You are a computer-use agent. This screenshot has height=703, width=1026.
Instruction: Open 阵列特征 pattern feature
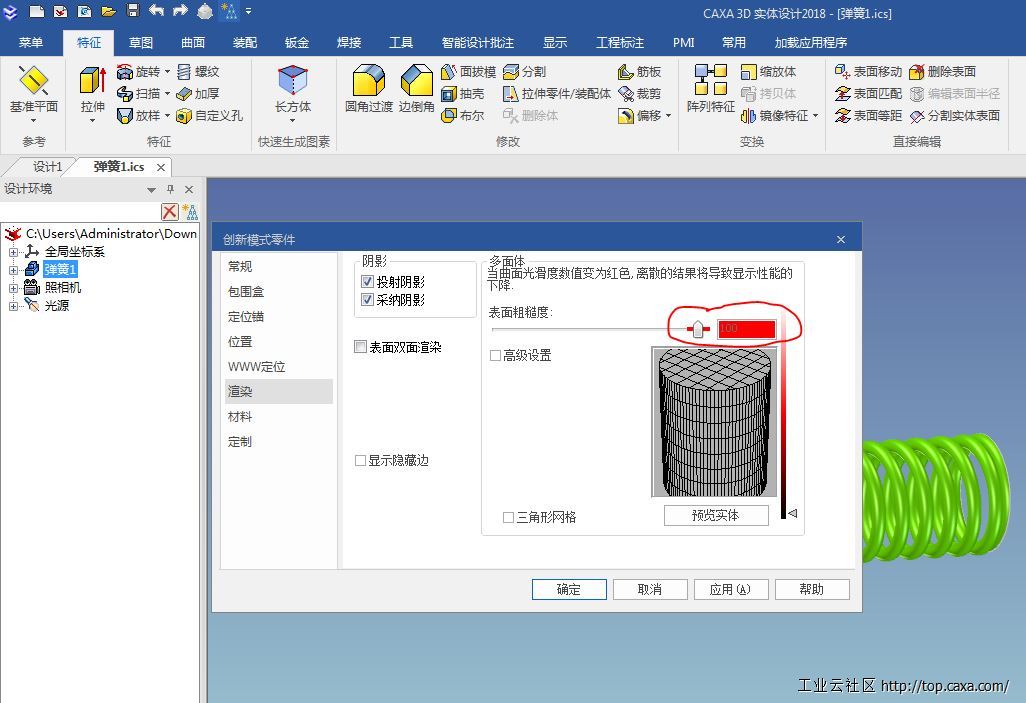tap(711, 90)
